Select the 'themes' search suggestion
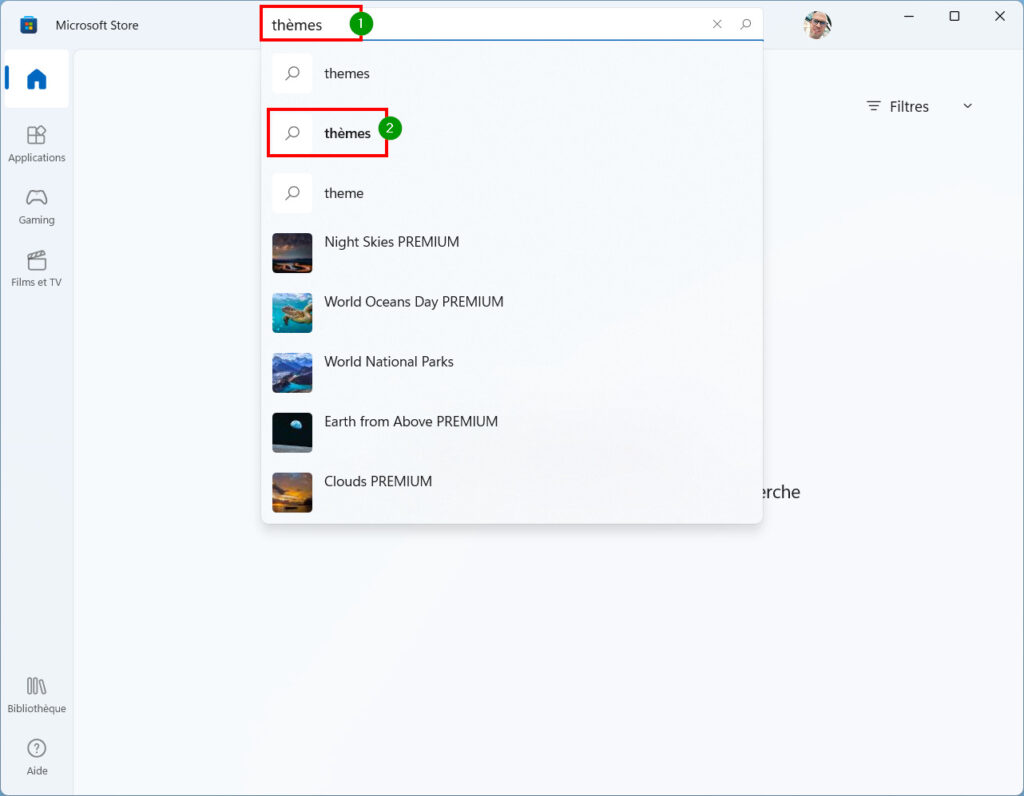Screen dimensions: 1024x796 coord(511,73)
